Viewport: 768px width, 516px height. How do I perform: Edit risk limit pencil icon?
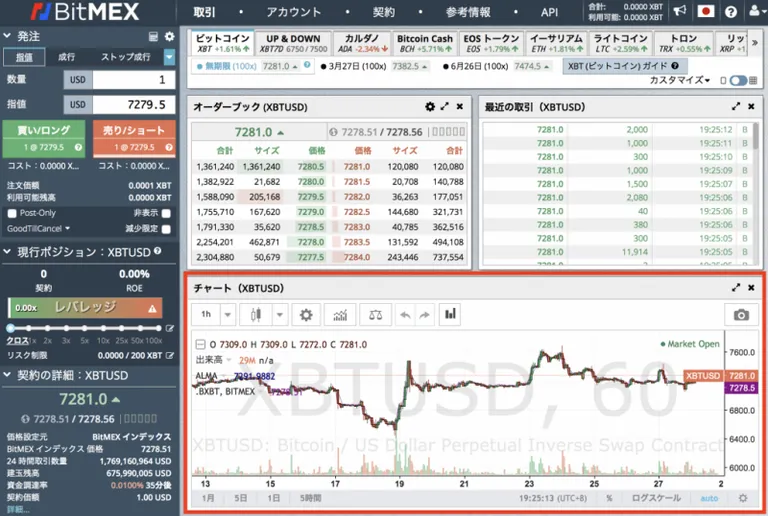click(x=169, y=355)
